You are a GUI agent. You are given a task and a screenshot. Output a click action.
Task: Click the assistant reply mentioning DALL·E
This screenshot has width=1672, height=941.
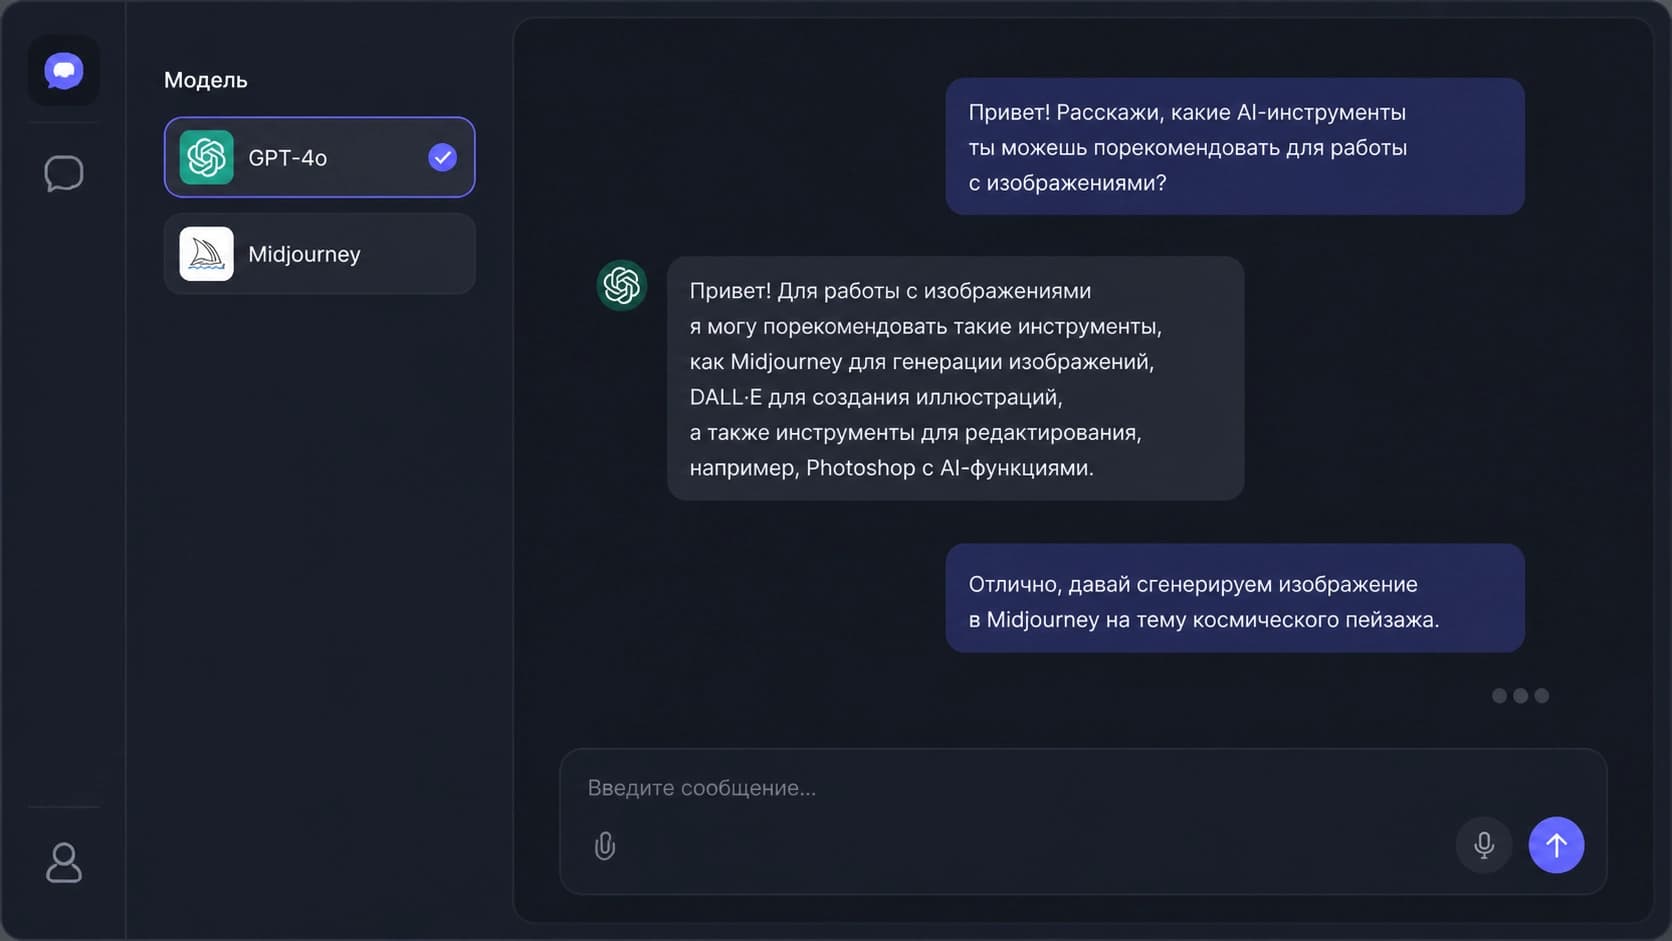tap(956, 378)
